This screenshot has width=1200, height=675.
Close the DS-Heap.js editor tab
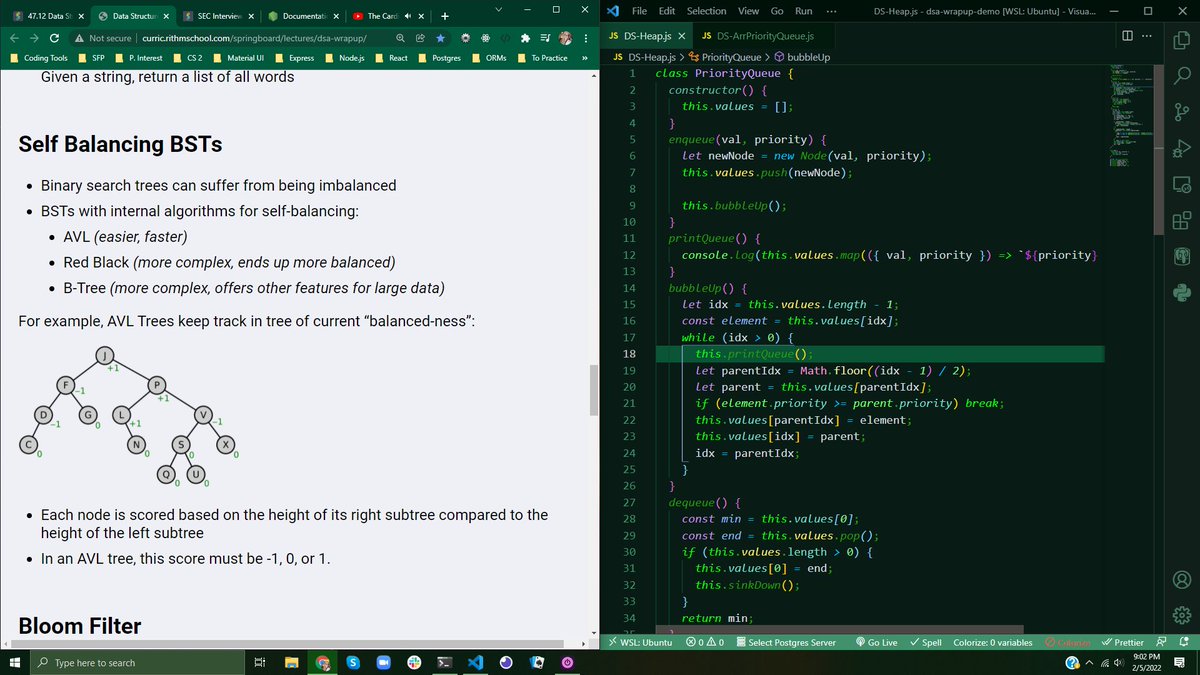click(x=682, y=36)
